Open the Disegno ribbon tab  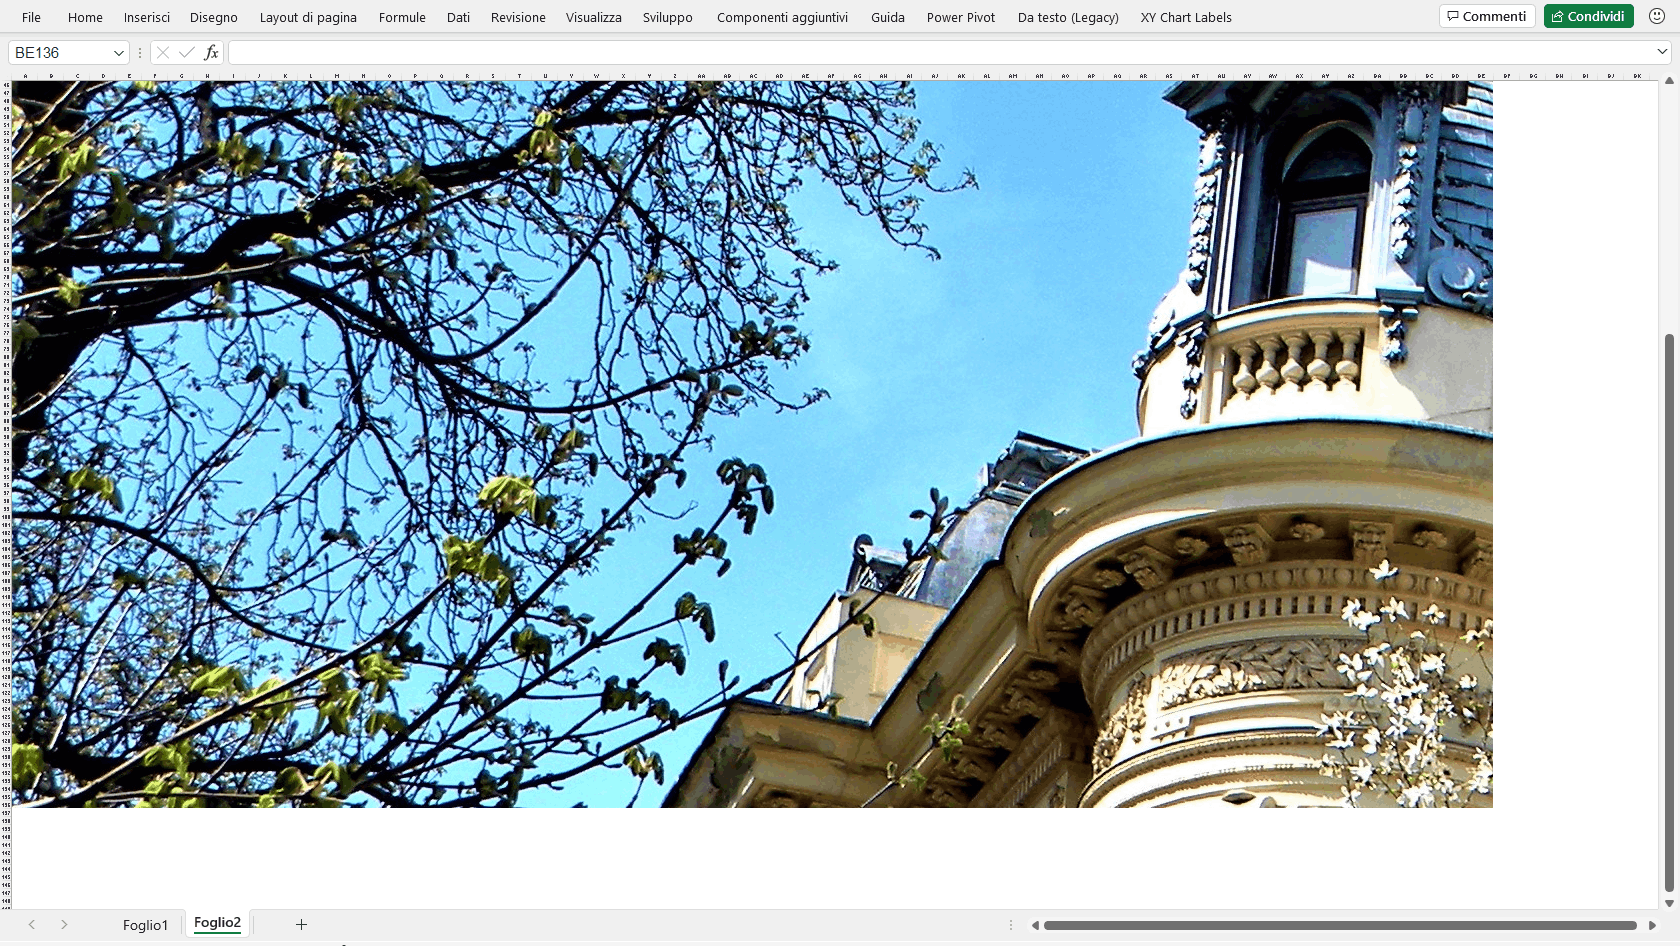click(x=214, y=17)
